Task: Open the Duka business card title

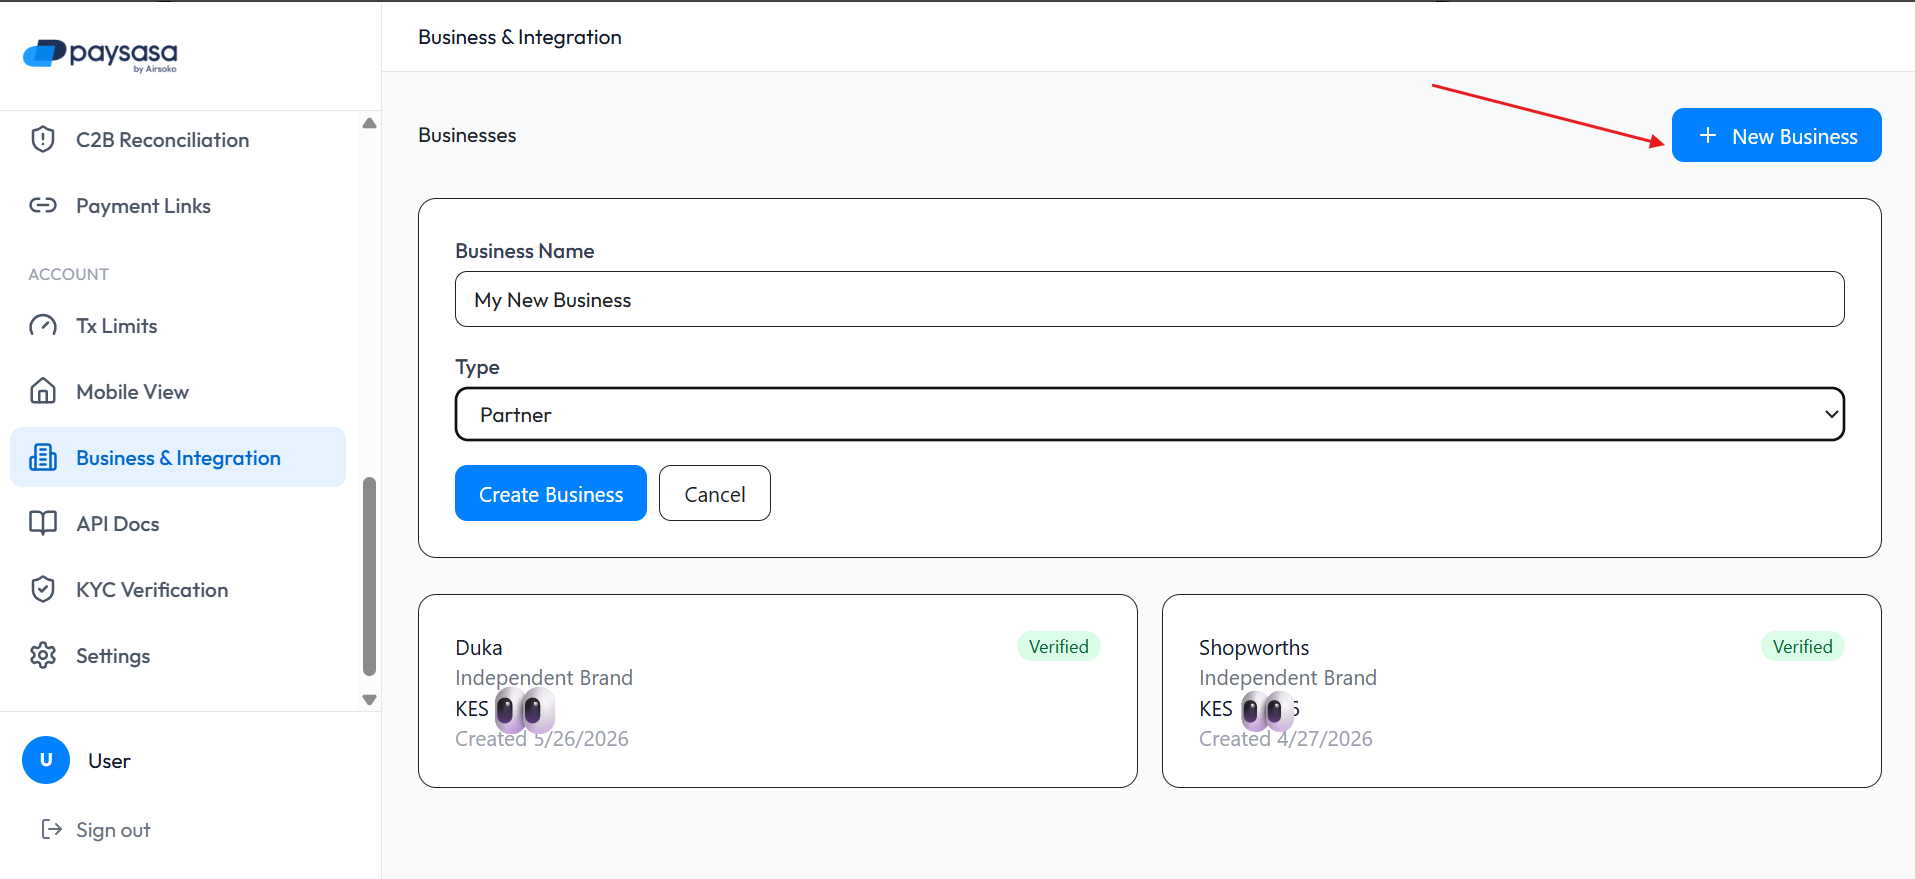Action: tap(479, 647)
